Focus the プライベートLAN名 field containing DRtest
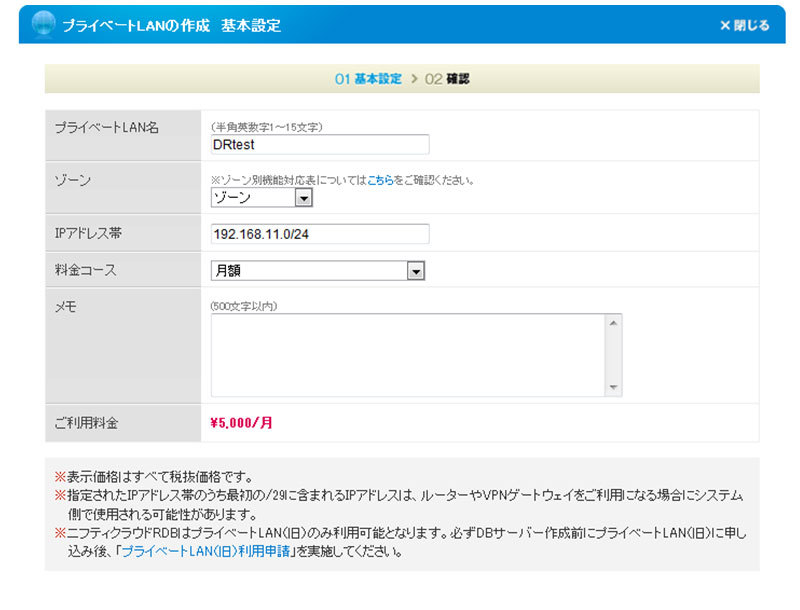 319,145
